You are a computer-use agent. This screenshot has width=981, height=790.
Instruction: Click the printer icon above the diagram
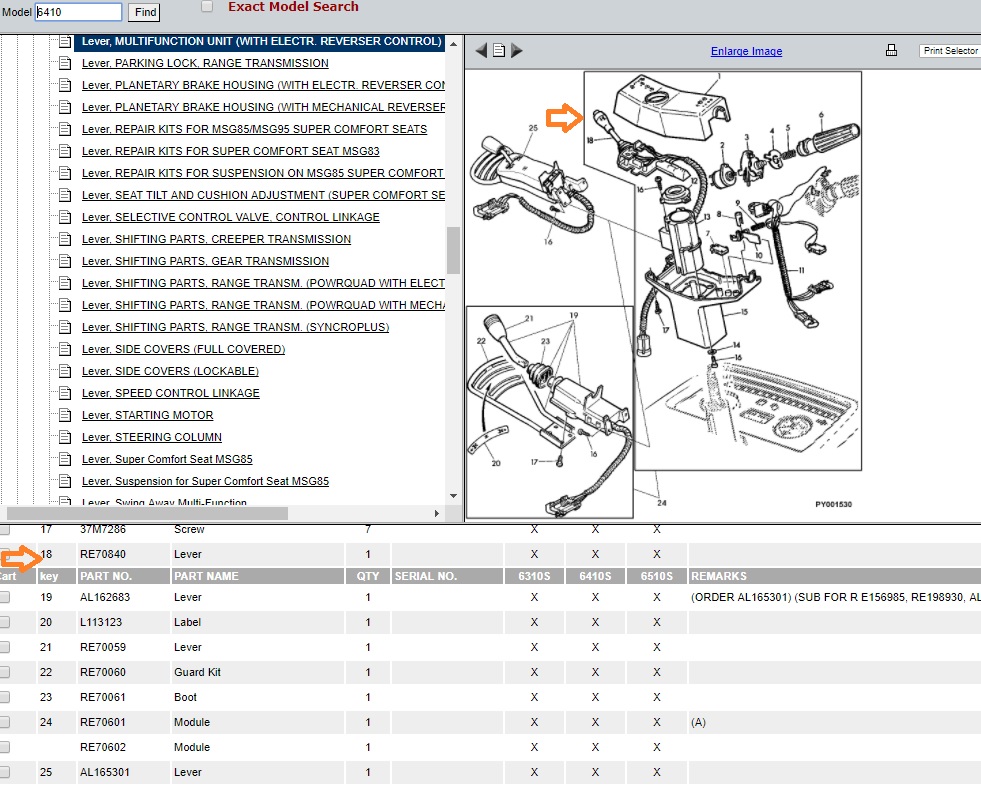click(892, 51)
